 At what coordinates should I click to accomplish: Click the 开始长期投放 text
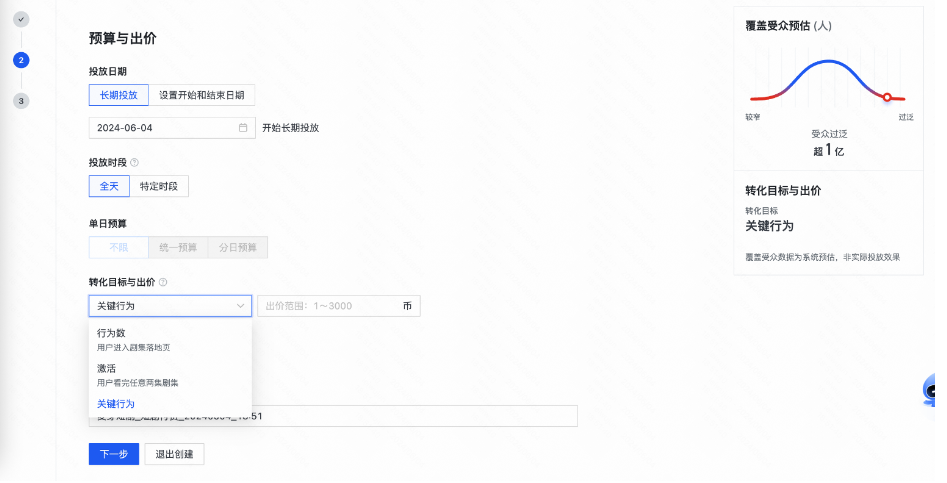[291, 128]
